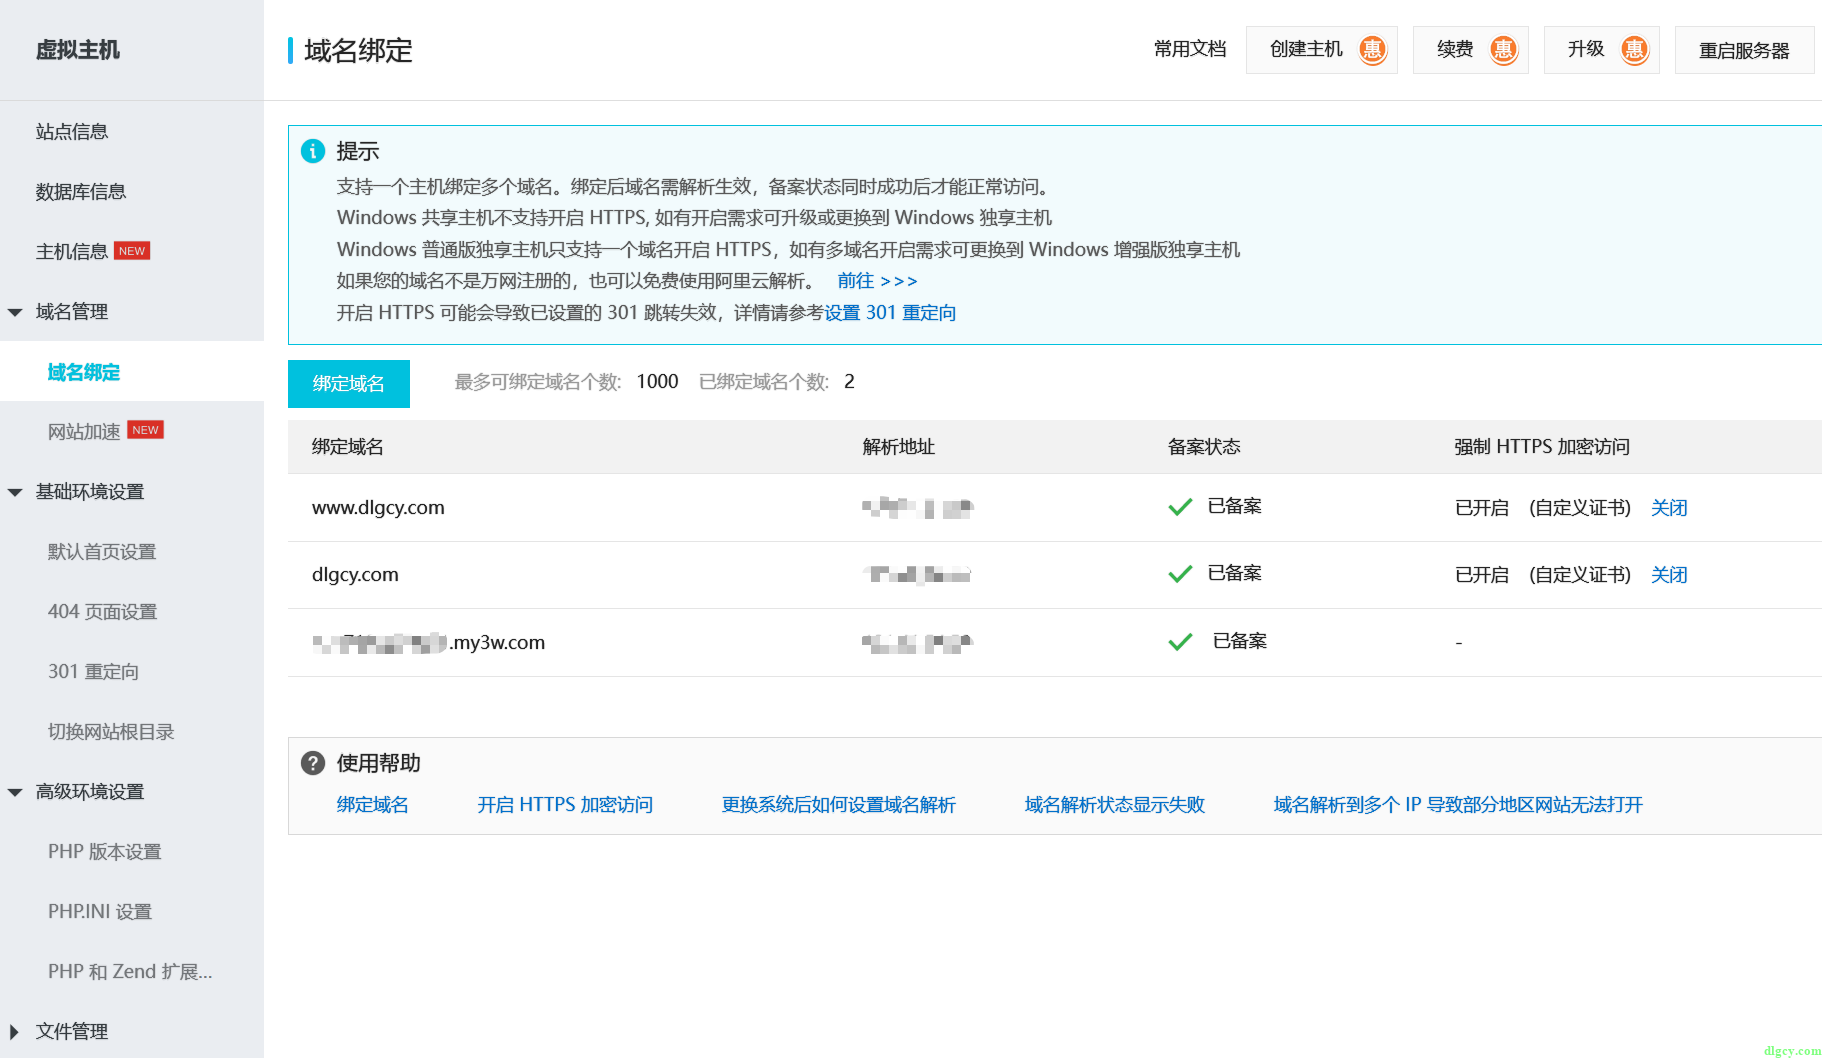Open the 常用文档 link
The image size is (1822, 1058).
pos(1190,49)
